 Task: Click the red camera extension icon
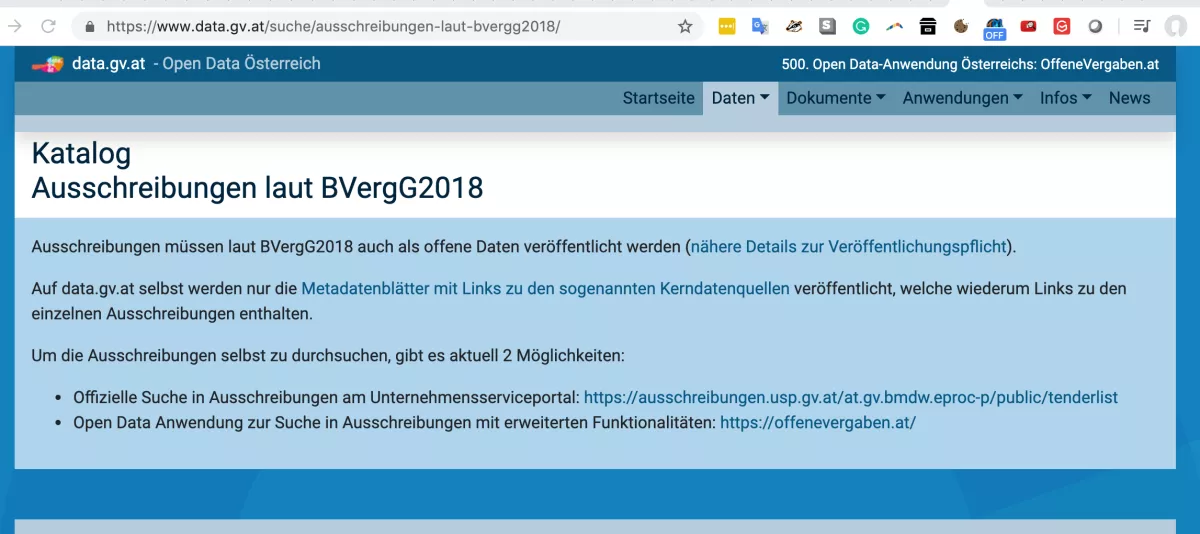click(x=1028, y=27)
